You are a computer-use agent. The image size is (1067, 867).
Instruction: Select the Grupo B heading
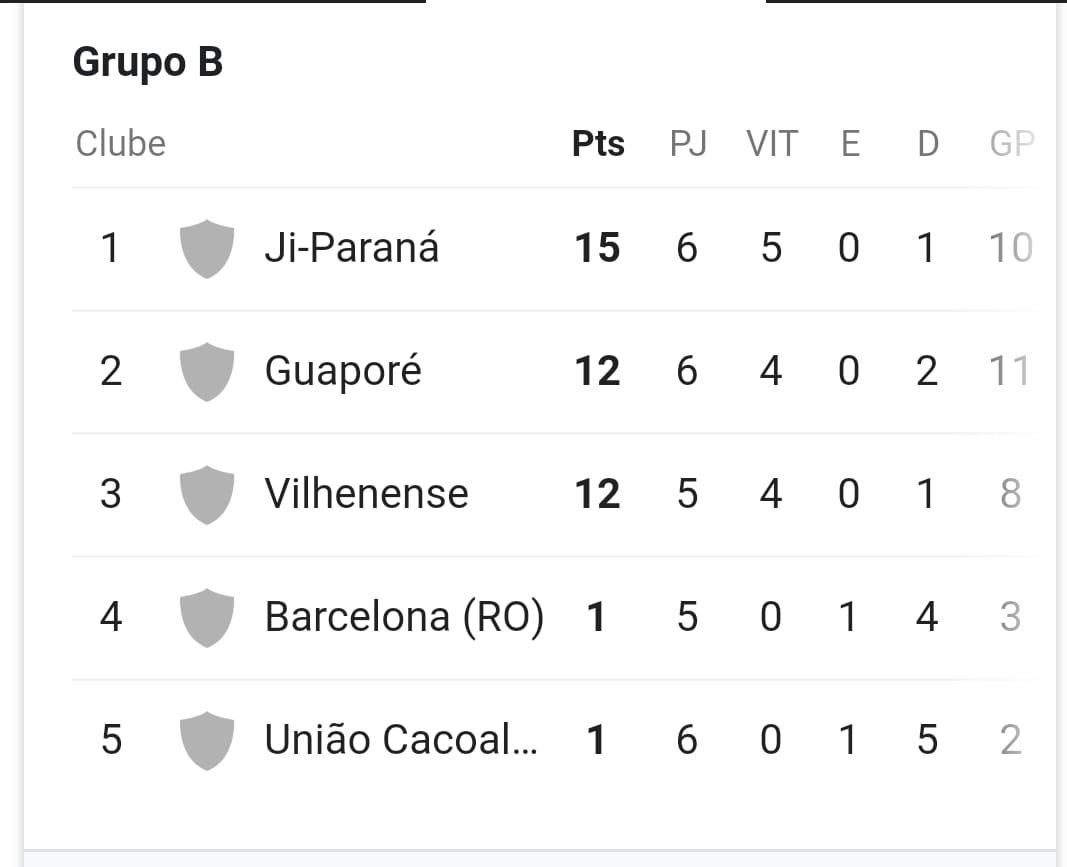point(148,62)
